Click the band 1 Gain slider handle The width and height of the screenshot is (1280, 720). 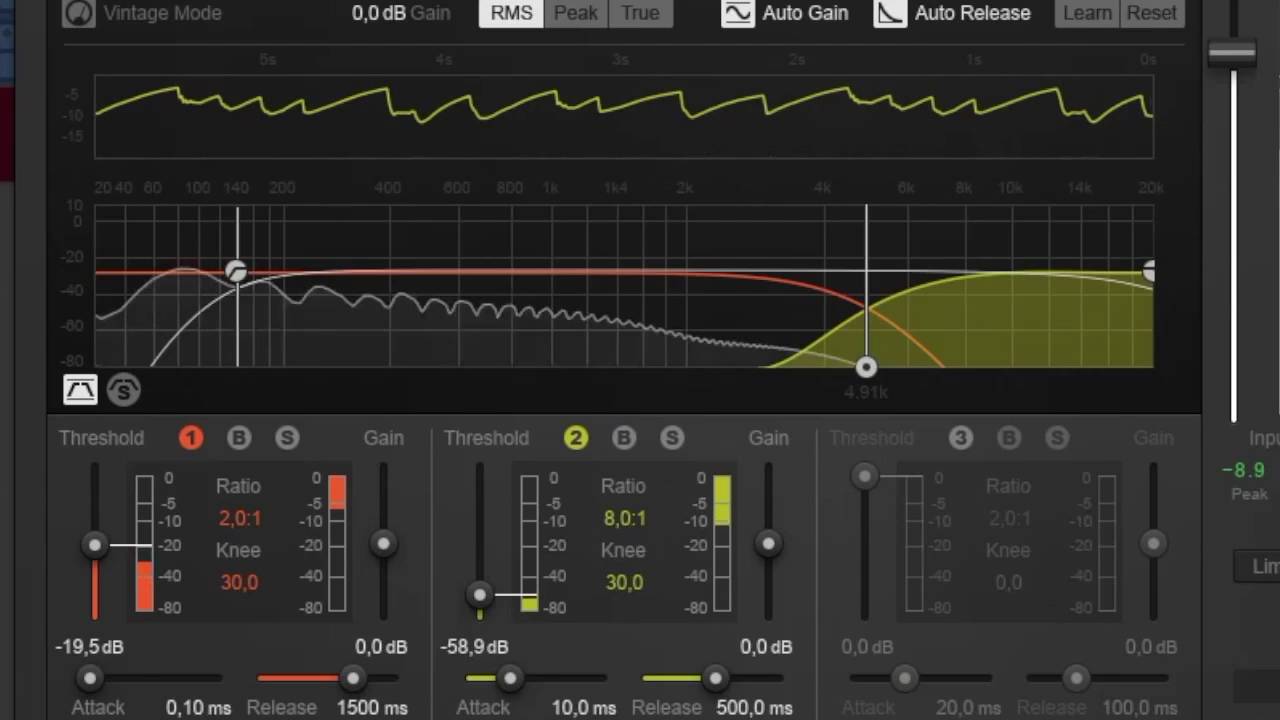[x=383, y=543]
